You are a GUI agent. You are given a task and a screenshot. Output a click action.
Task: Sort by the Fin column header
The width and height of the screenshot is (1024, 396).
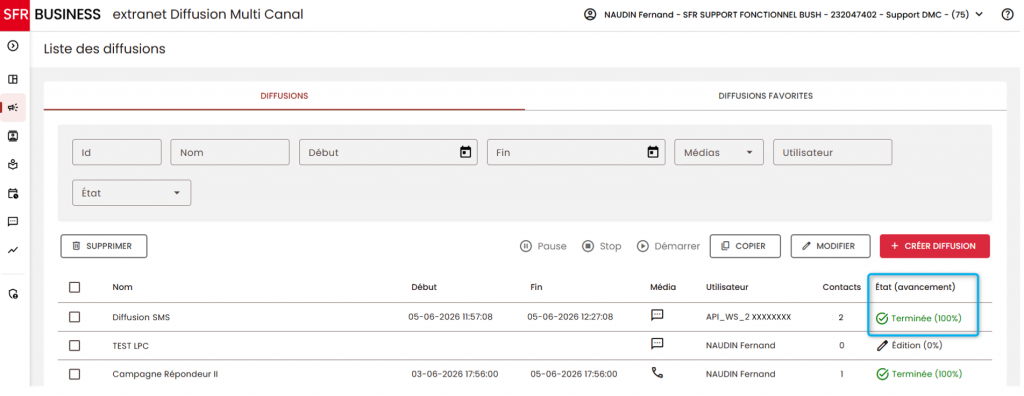[x=536, y=287]
